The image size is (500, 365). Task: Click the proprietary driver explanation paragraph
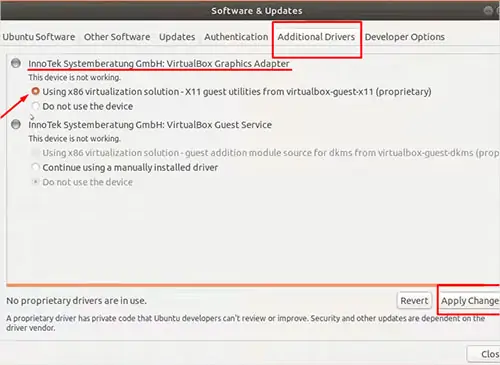pos(246,323)
